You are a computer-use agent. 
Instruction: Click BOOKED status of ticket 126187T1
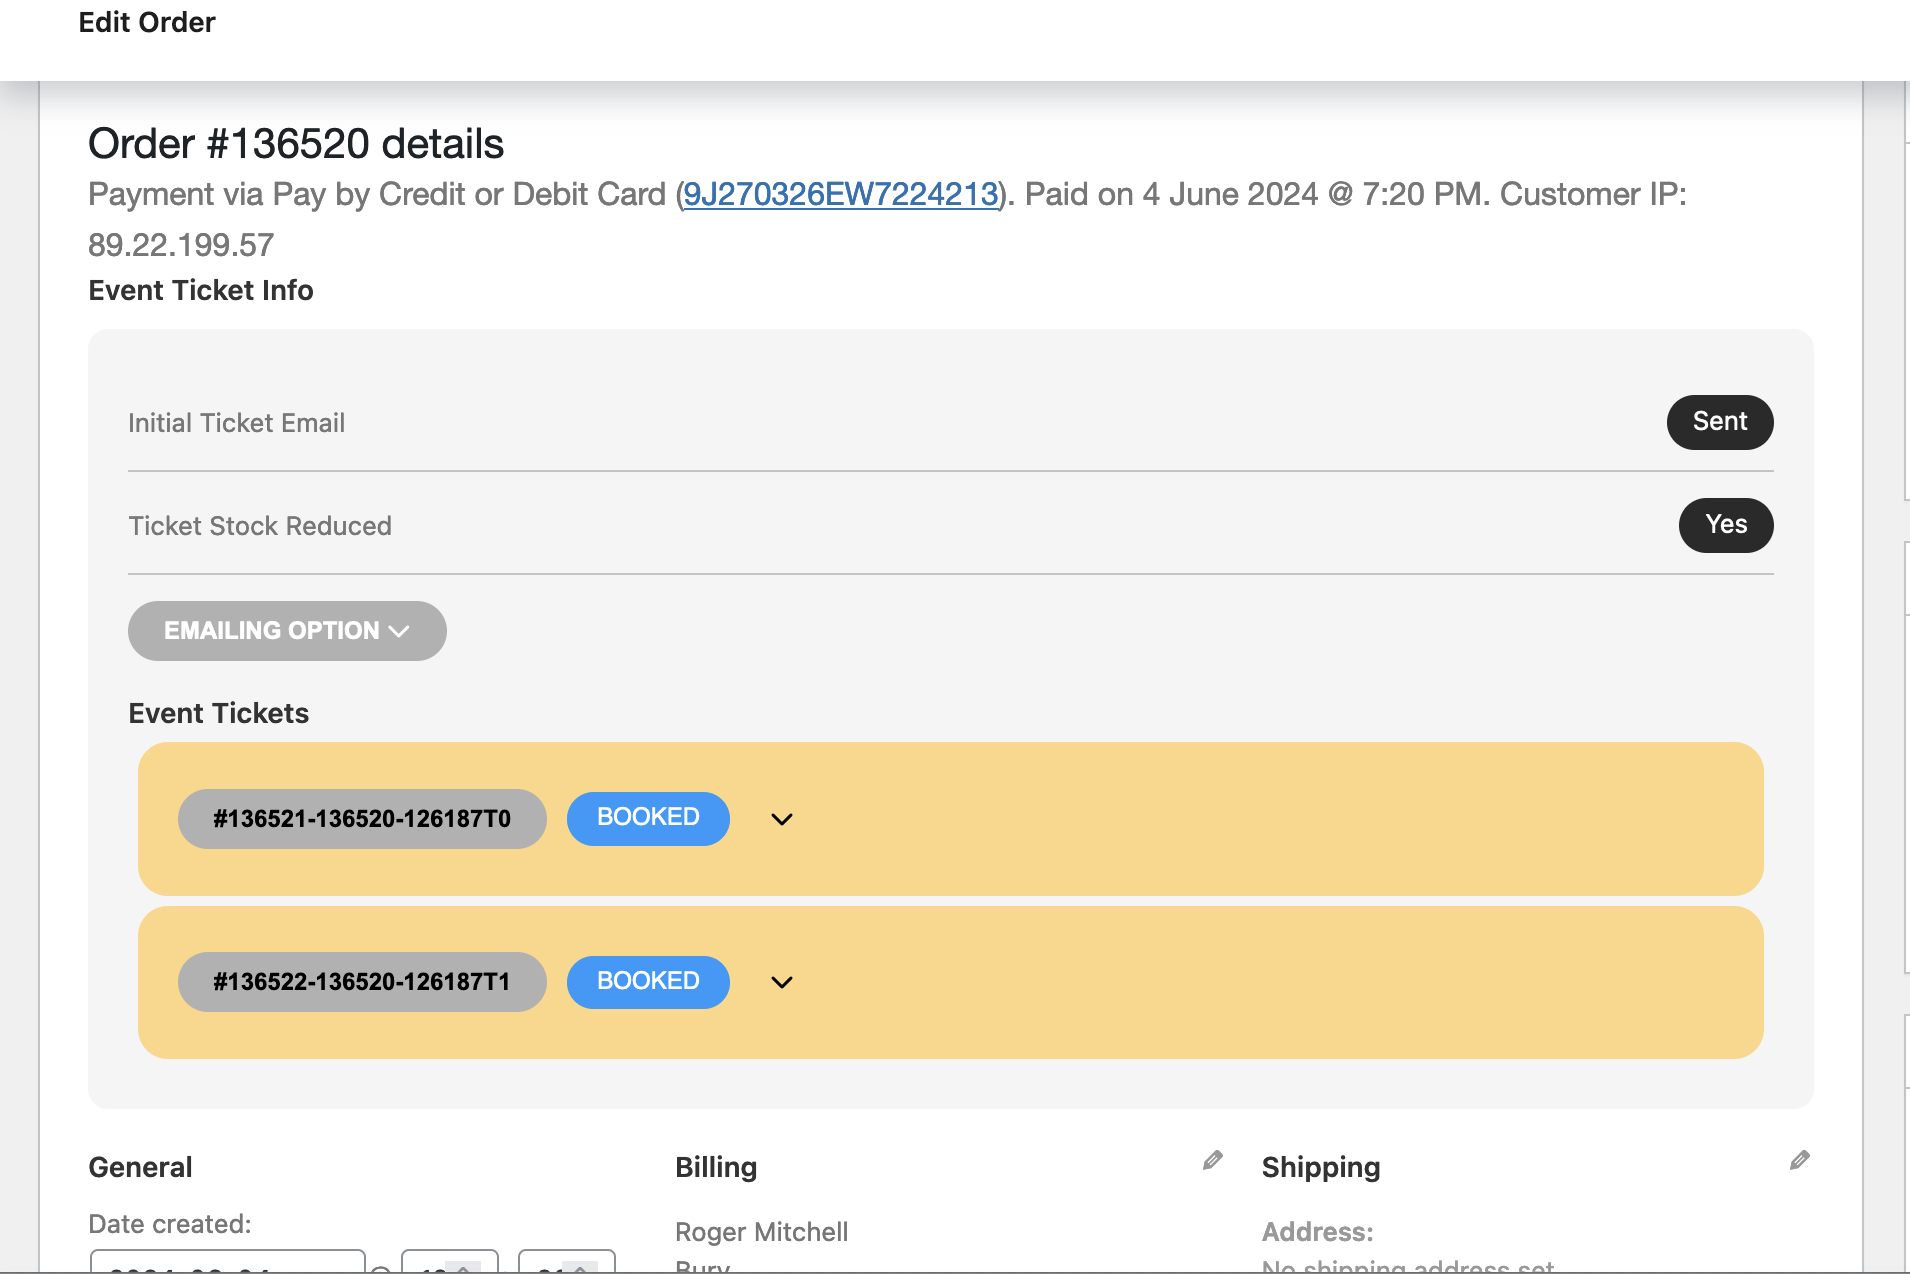(648, 981)
